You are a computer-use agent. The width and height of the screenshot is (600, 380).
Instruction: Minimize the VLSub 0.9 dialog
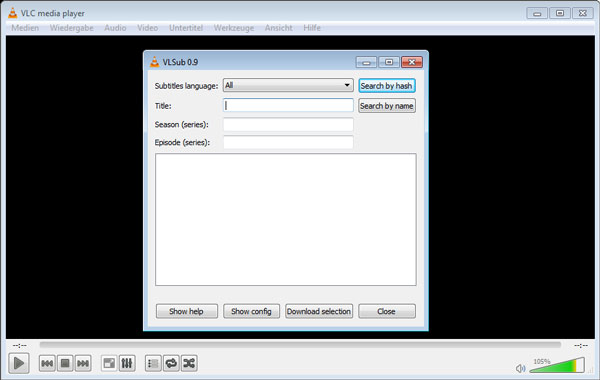click(366, 62)
